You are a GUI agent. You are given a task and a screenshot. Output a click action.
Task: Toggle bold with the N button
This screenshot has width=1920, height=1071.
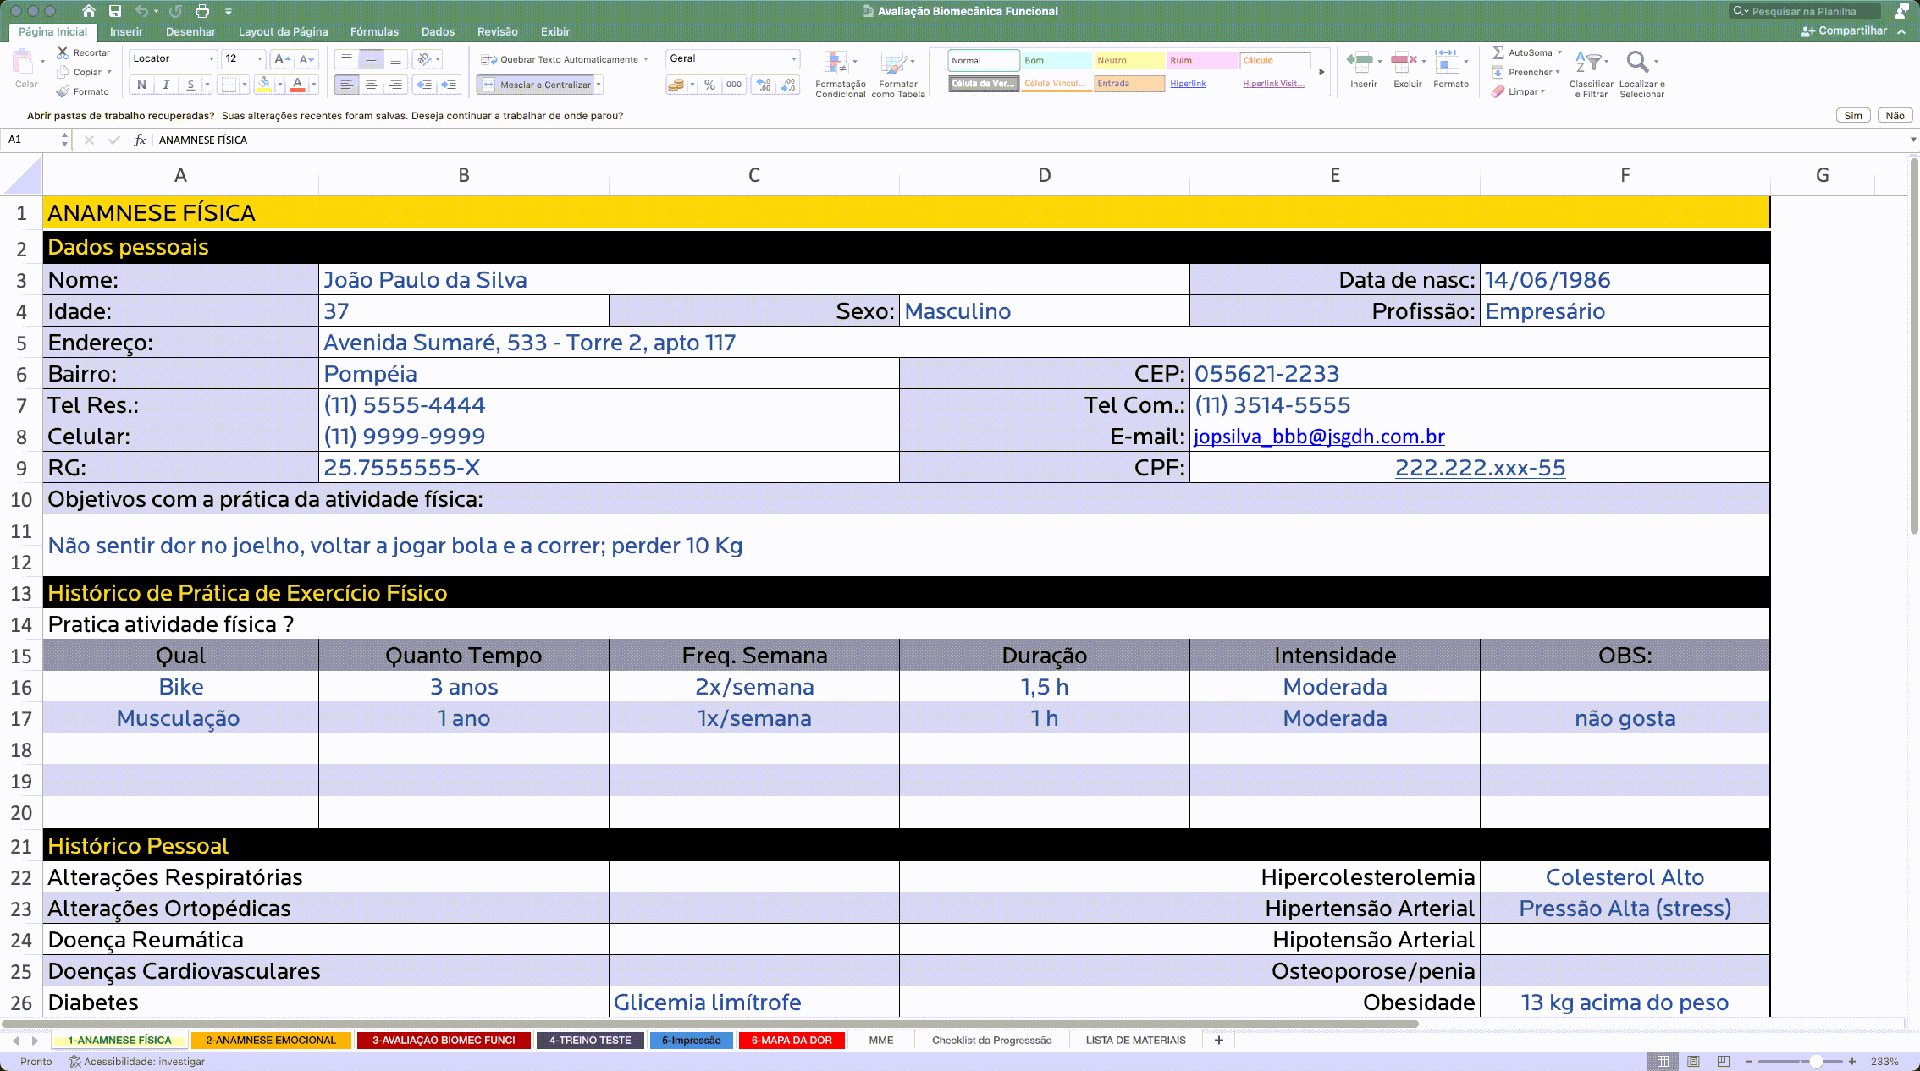click(x=142, y=85)
